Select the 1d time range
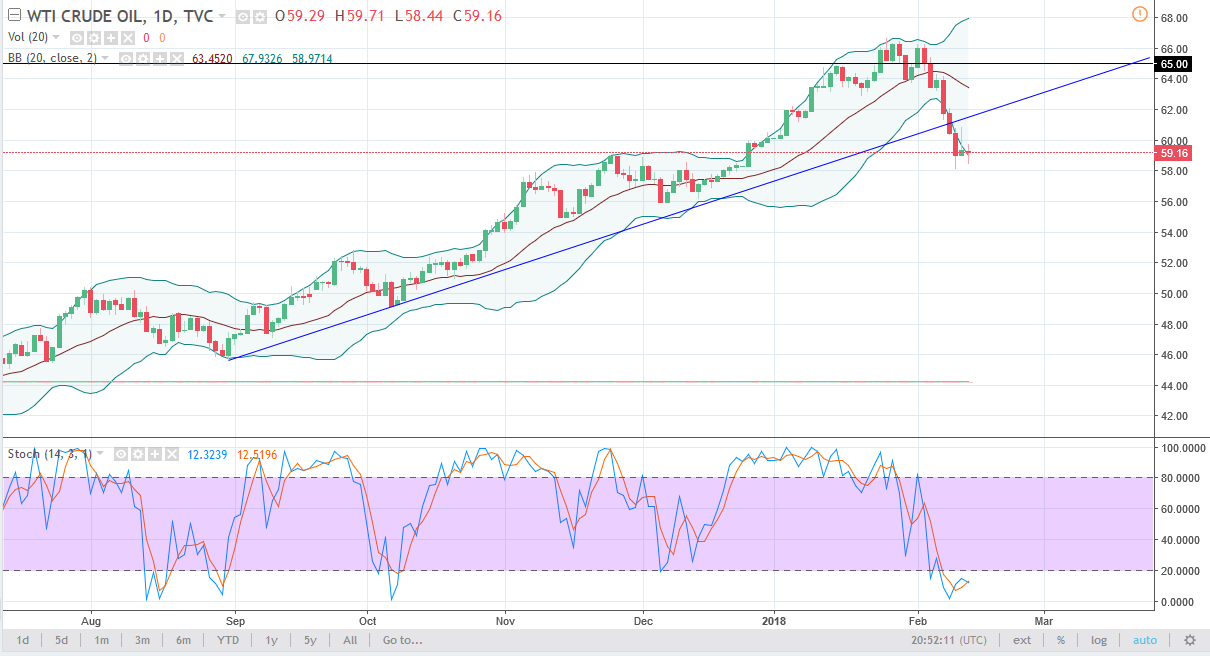 (22, 640)
